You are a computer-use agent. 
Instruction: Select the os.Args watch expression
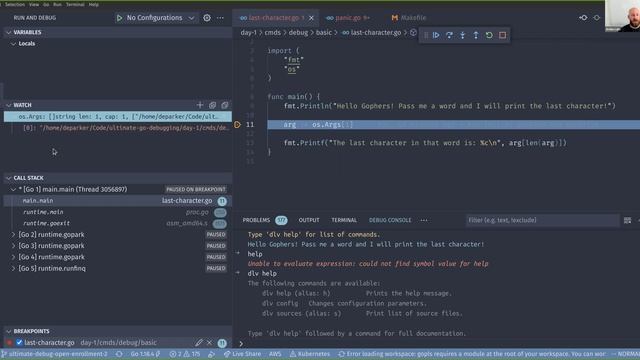(118, 117)
